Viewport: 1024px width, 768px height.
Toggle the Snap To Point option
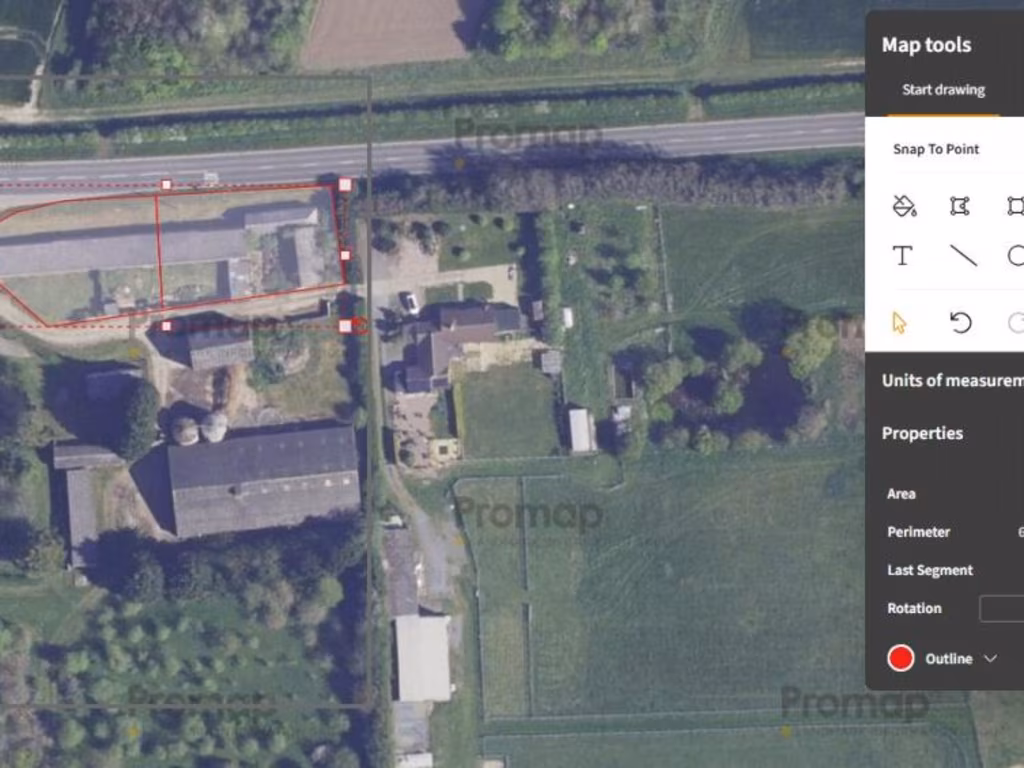click(x=936, y=149)
